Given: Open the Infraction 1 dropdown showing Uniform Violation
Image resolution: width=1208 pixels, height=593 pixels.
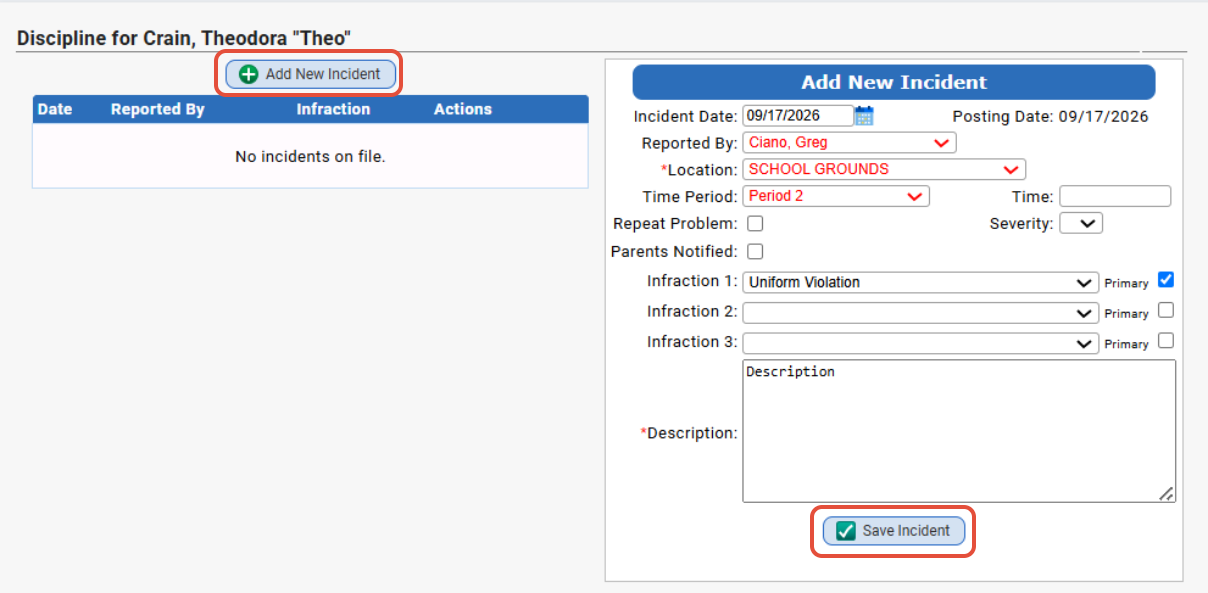Looking at the screenshot, I should [920, 283].
